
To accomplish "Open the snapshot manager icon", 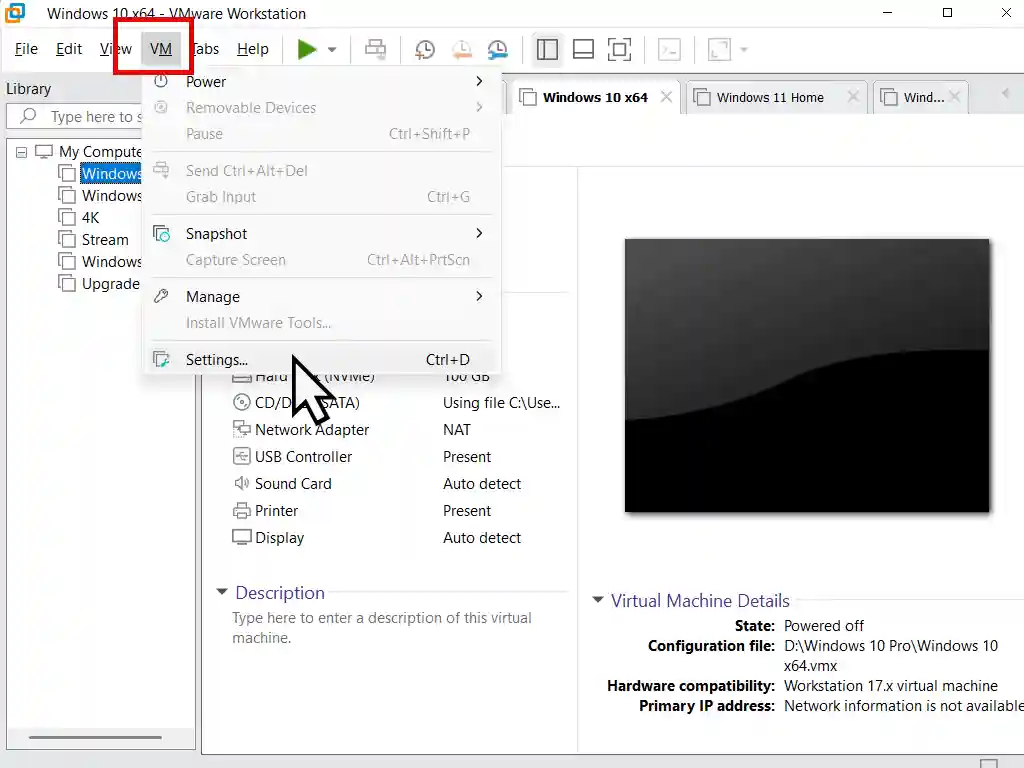I will click(x=497, y=50).
